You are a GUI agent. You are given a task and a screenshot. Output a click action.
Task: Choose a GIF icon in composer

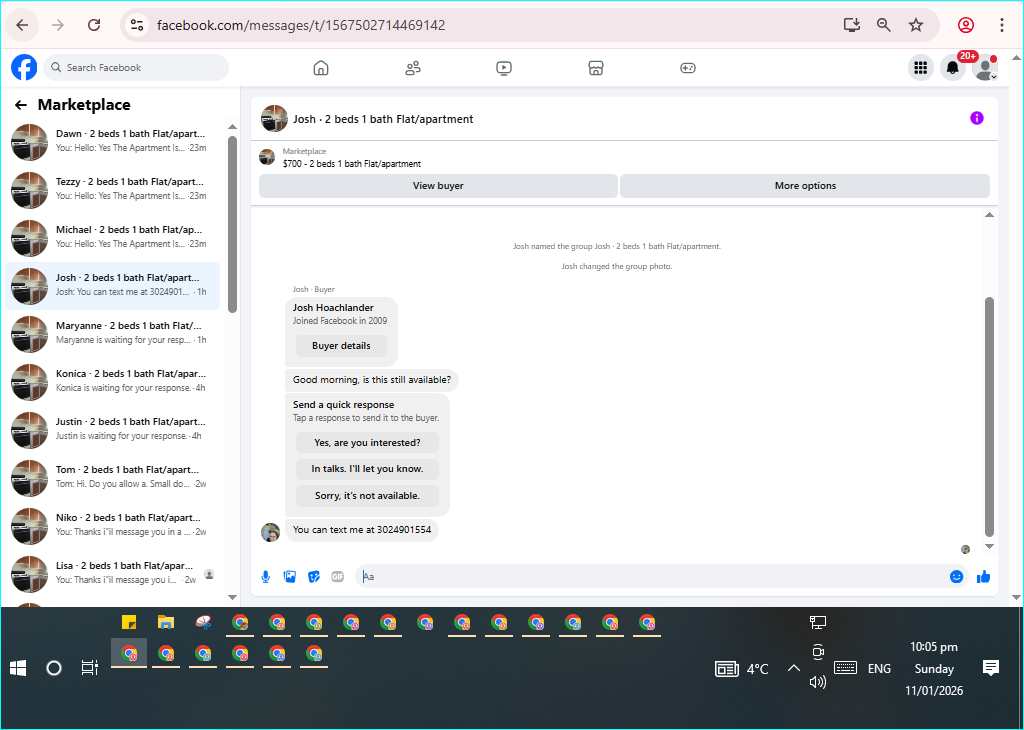[338, 577]
